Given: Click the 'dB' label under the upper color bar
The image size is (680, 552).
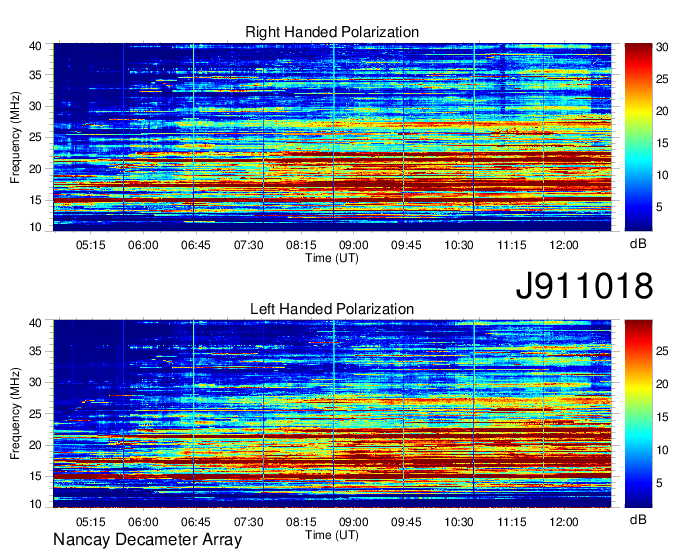Looking at the screenshot, I should coord(638,244).
